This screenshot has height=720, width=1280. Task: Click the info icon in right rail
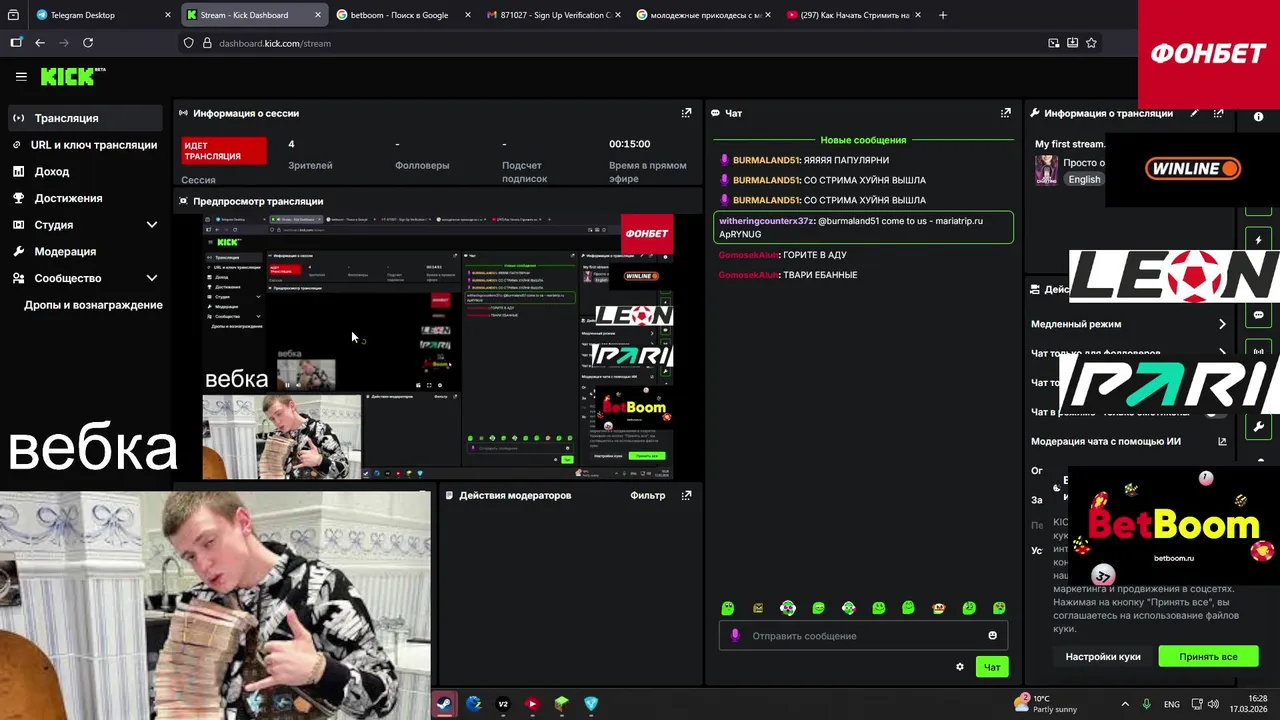pyautogui.click(x=1258, y=117)
